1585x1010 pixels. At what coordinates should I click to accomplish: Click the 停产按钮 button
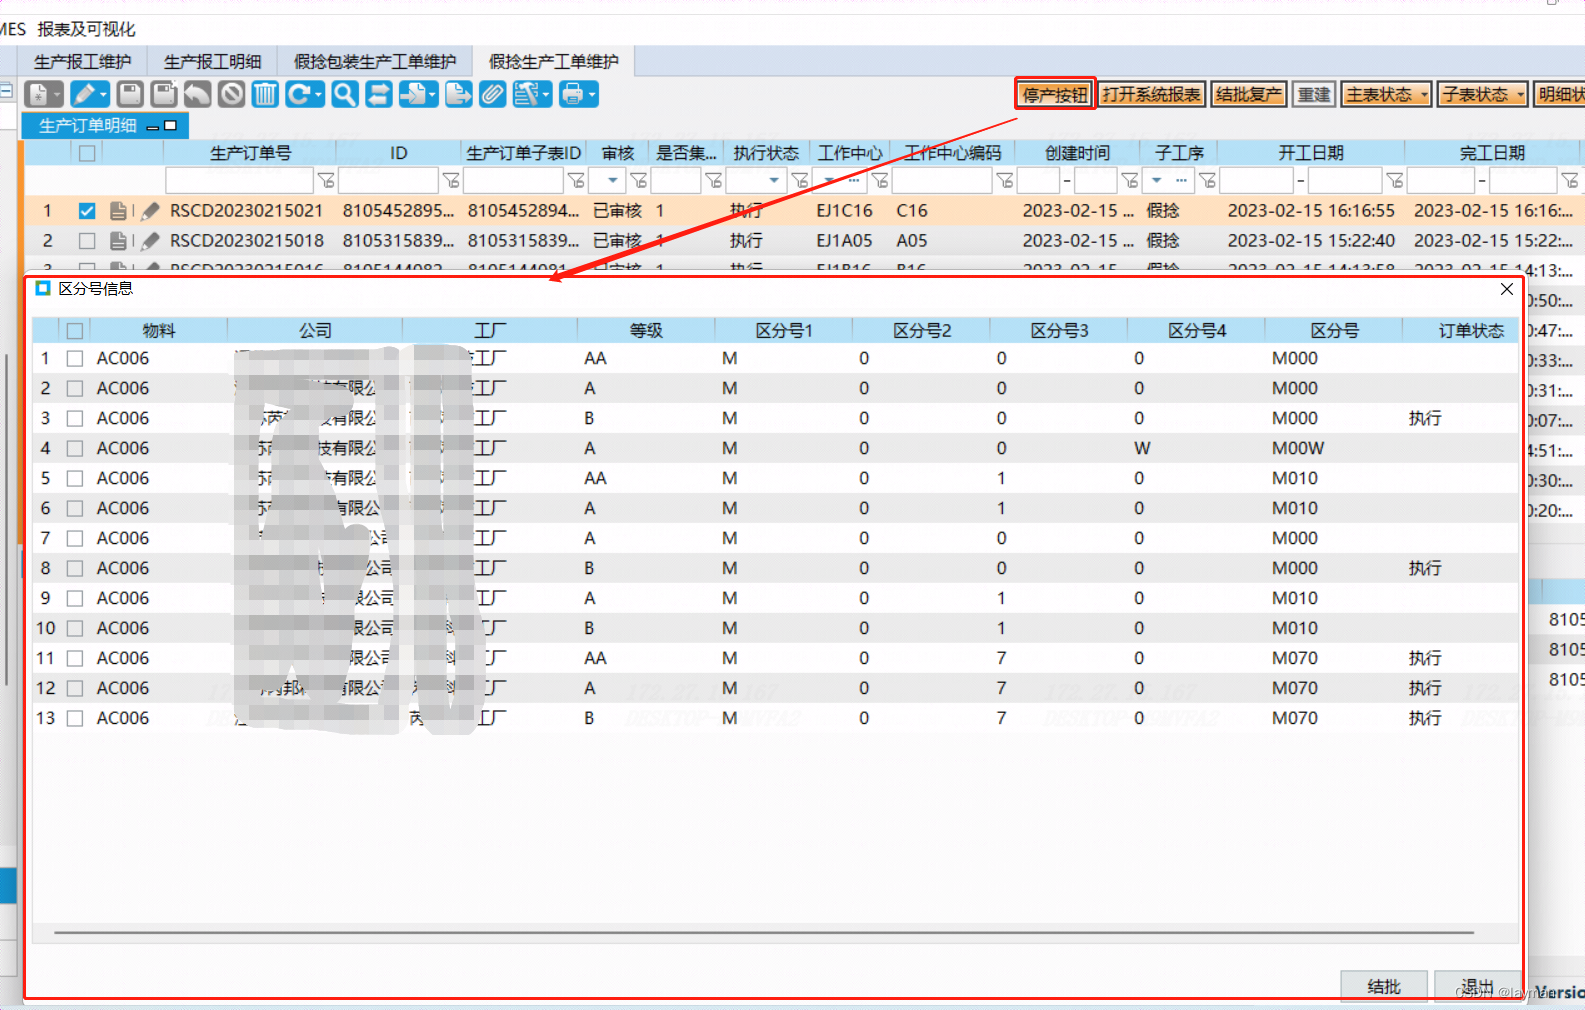[1055, 94]
